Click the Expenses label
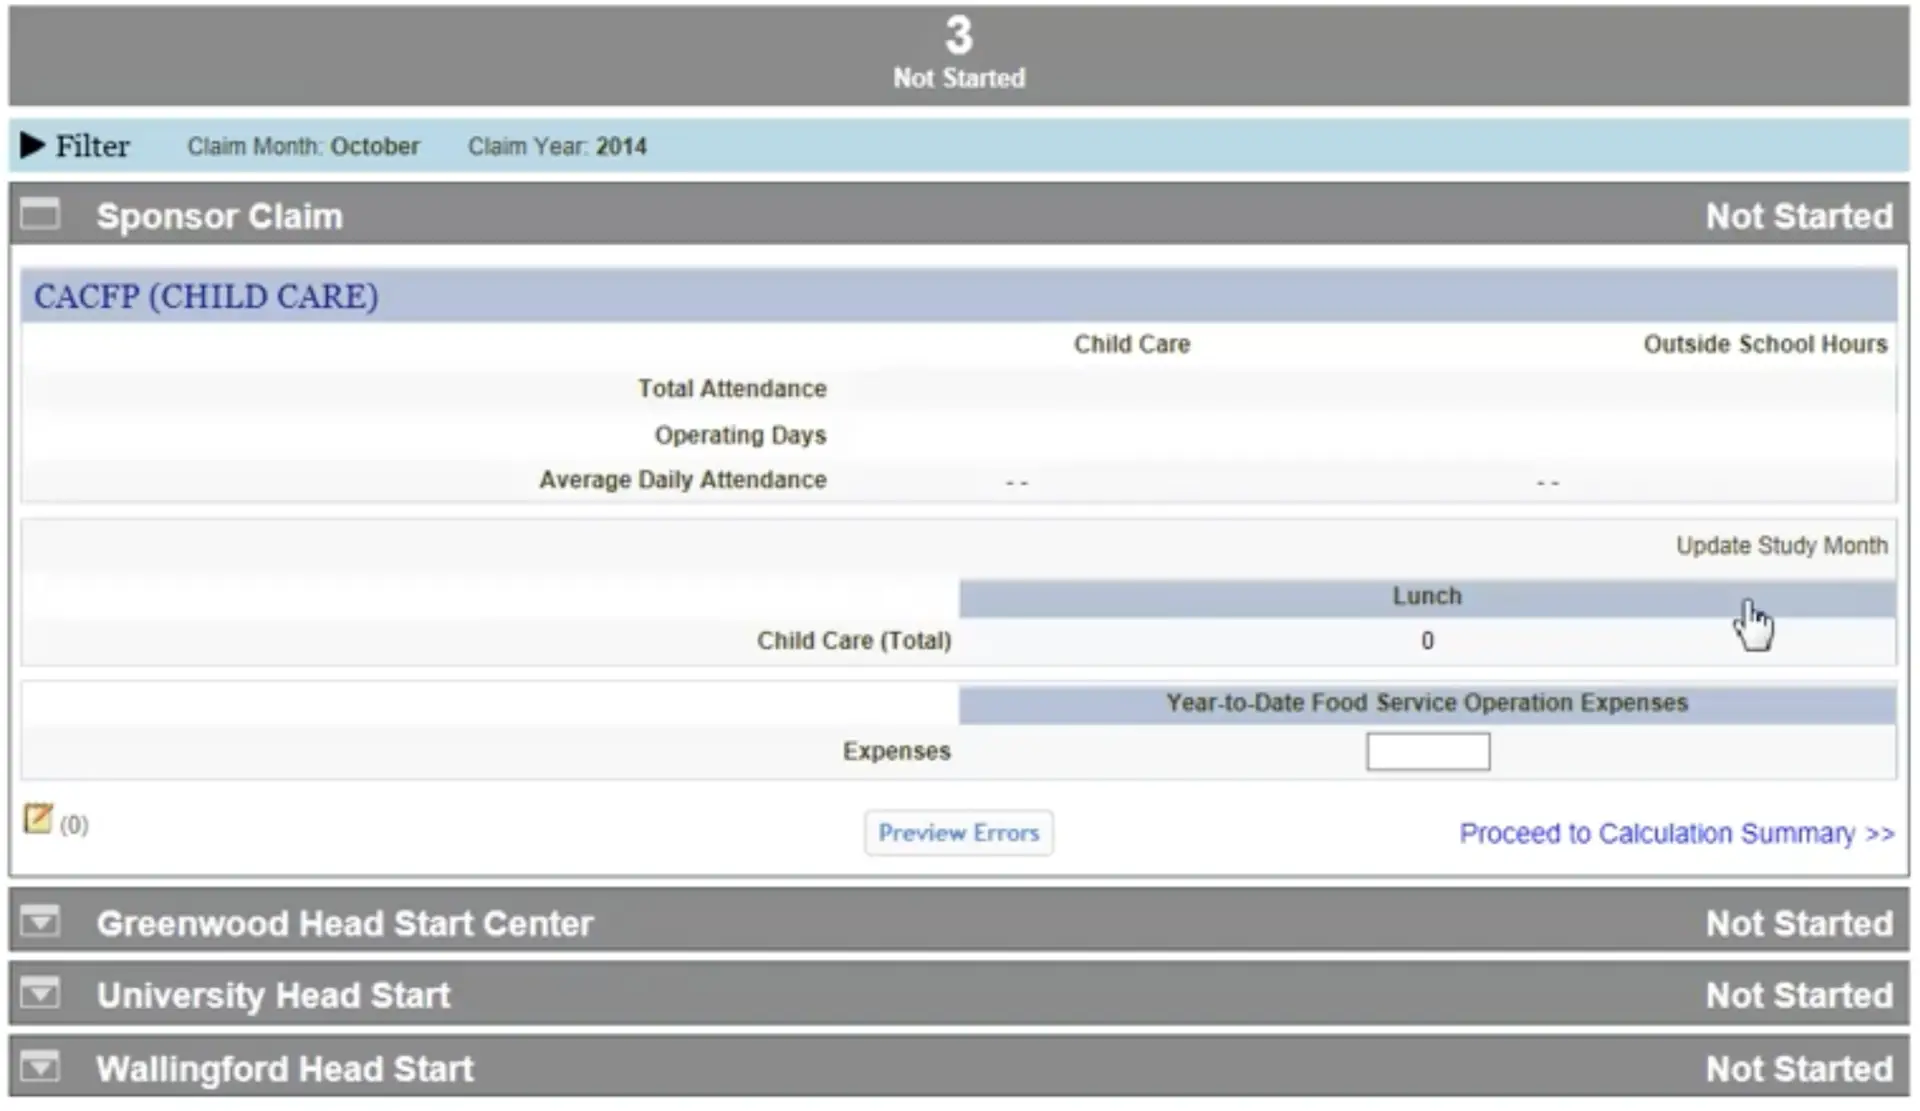The height and width of the screenshot is (1111, 1920). [897, 752]
